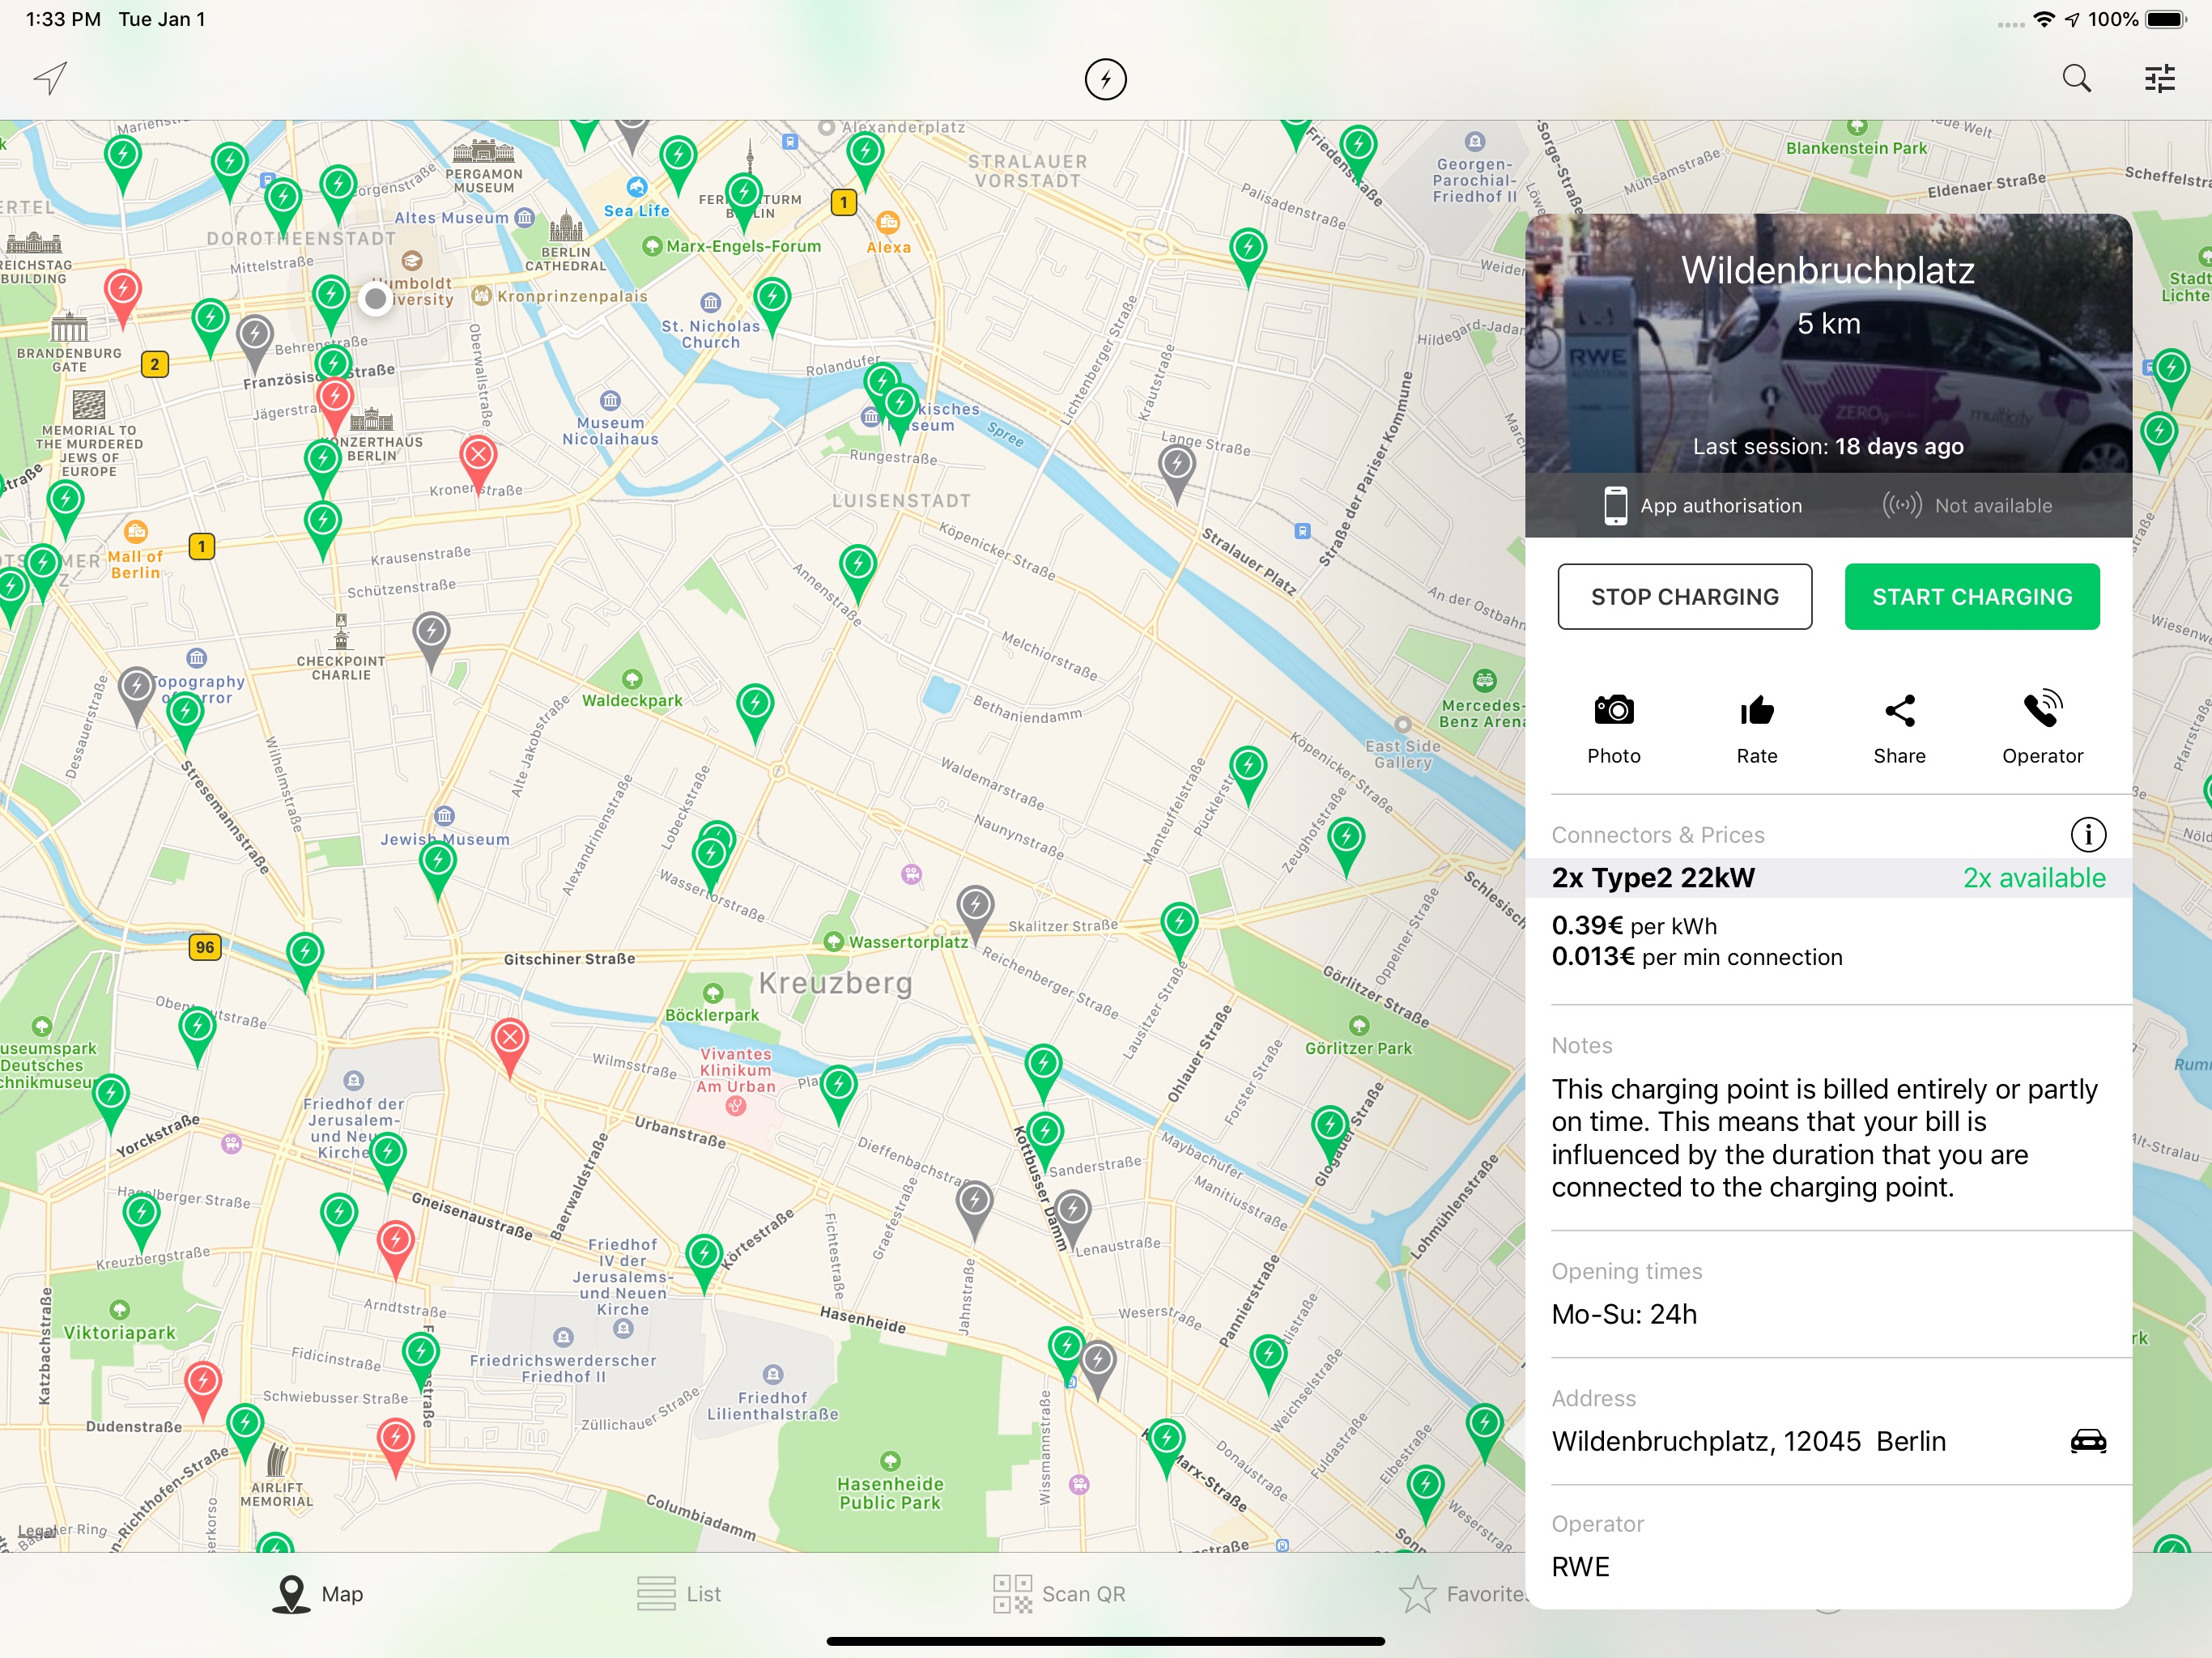Open the Scan QR tab
This screenshot has height=1658, width=2212.
1059,1594
